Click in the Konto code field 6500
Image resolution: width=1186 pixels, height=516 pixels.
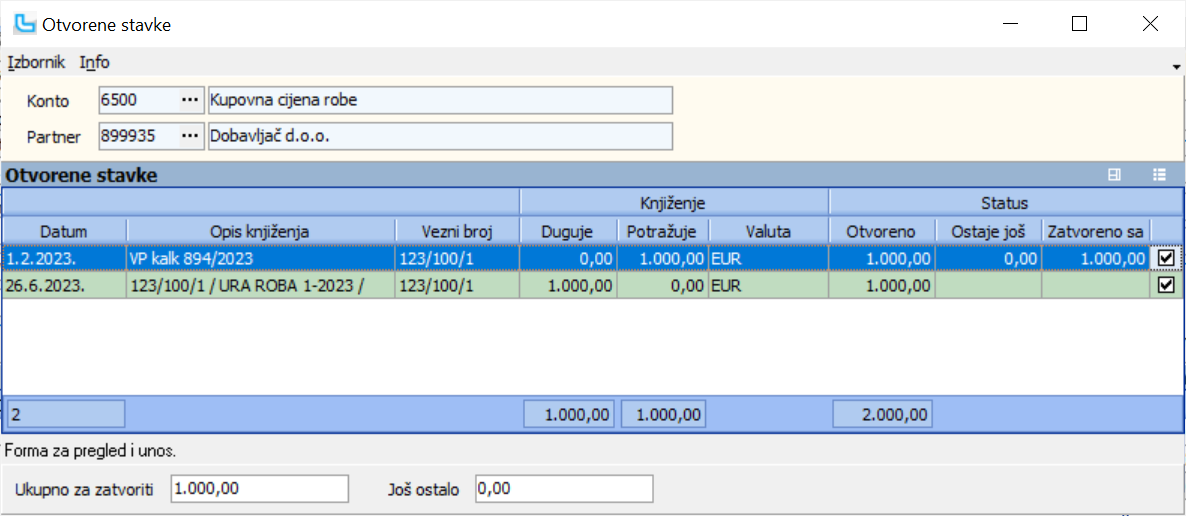click(x=136, y=100)
